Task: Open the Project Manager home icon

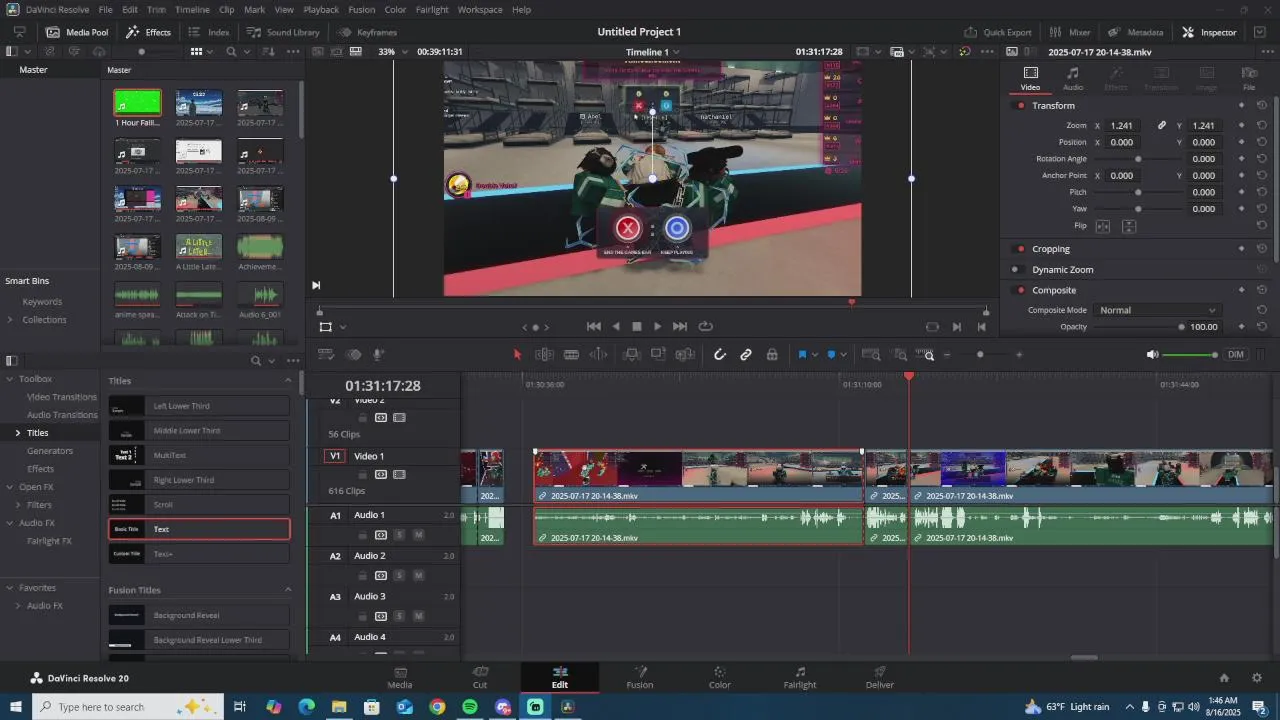Action: (1223, 678)
